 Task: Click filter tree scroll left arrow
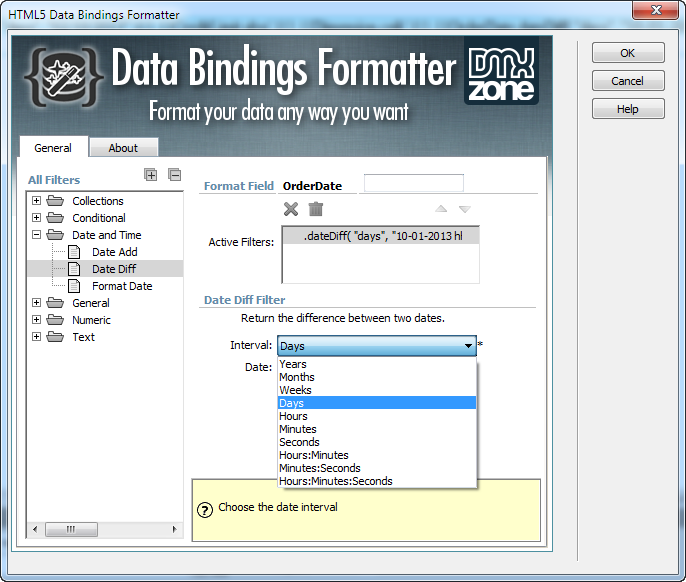point(35,529)
